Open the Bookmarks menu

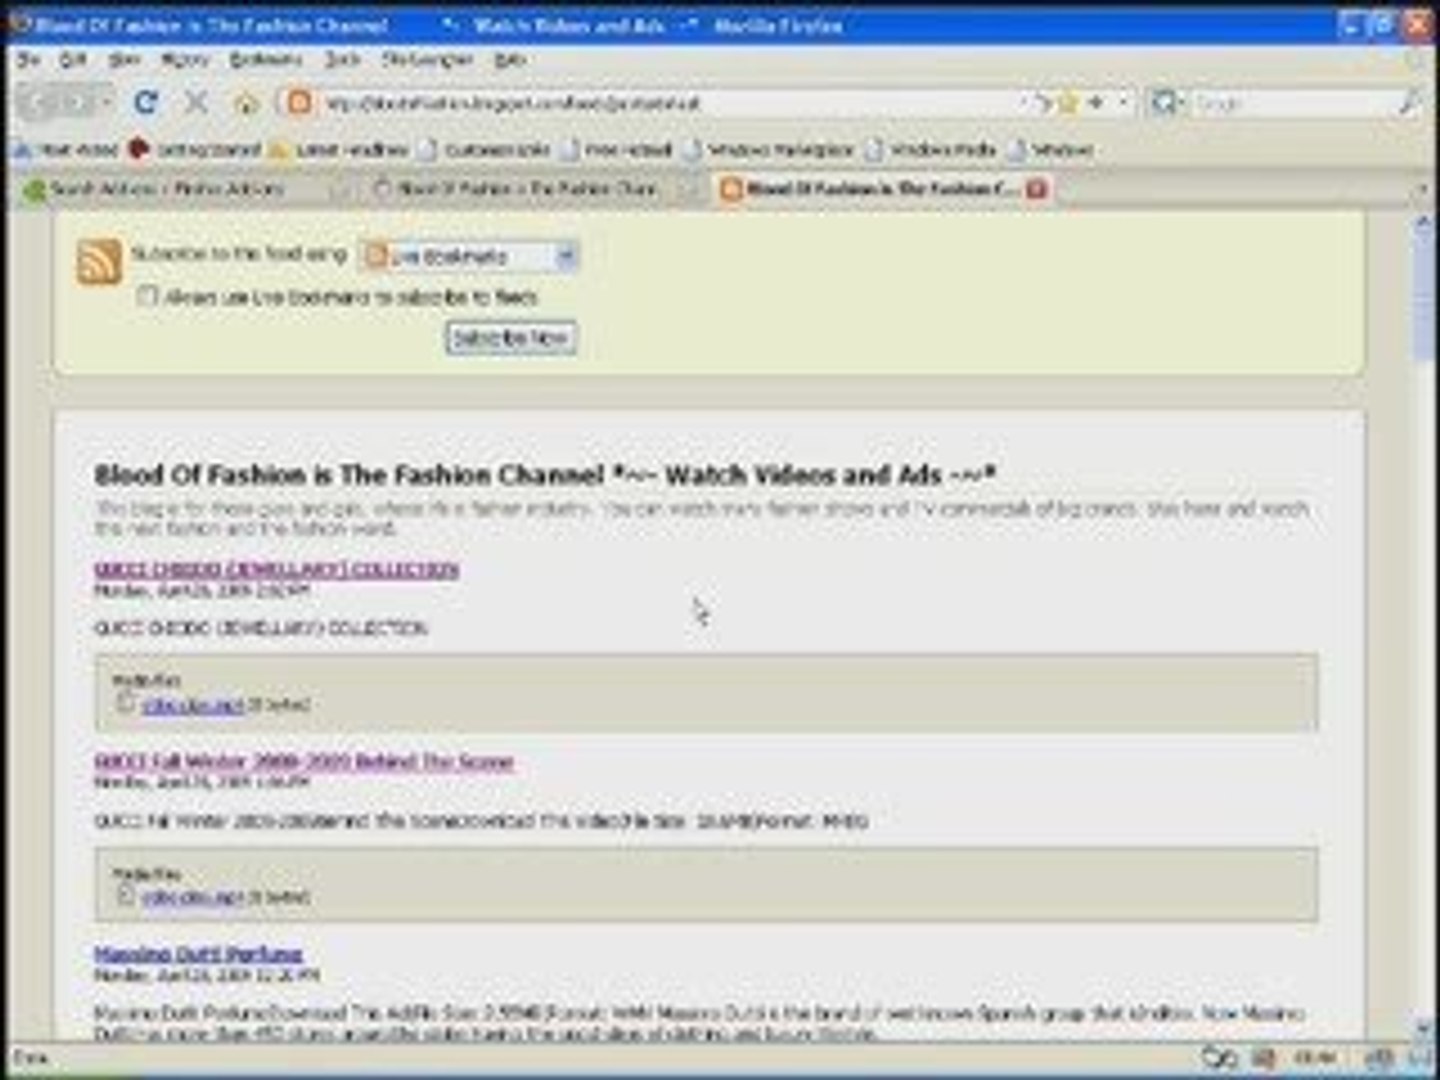click(x=266, y=60)
